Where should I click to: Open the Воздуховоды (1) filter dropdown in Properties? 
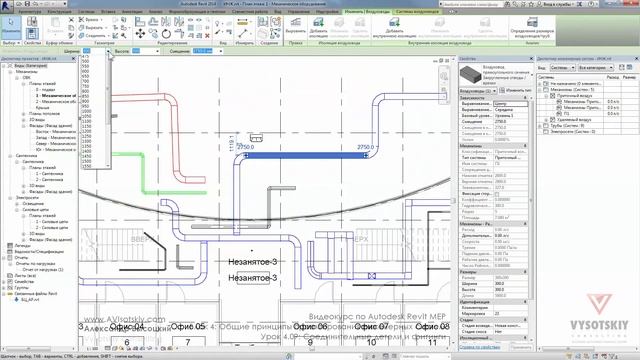[478, 91]
